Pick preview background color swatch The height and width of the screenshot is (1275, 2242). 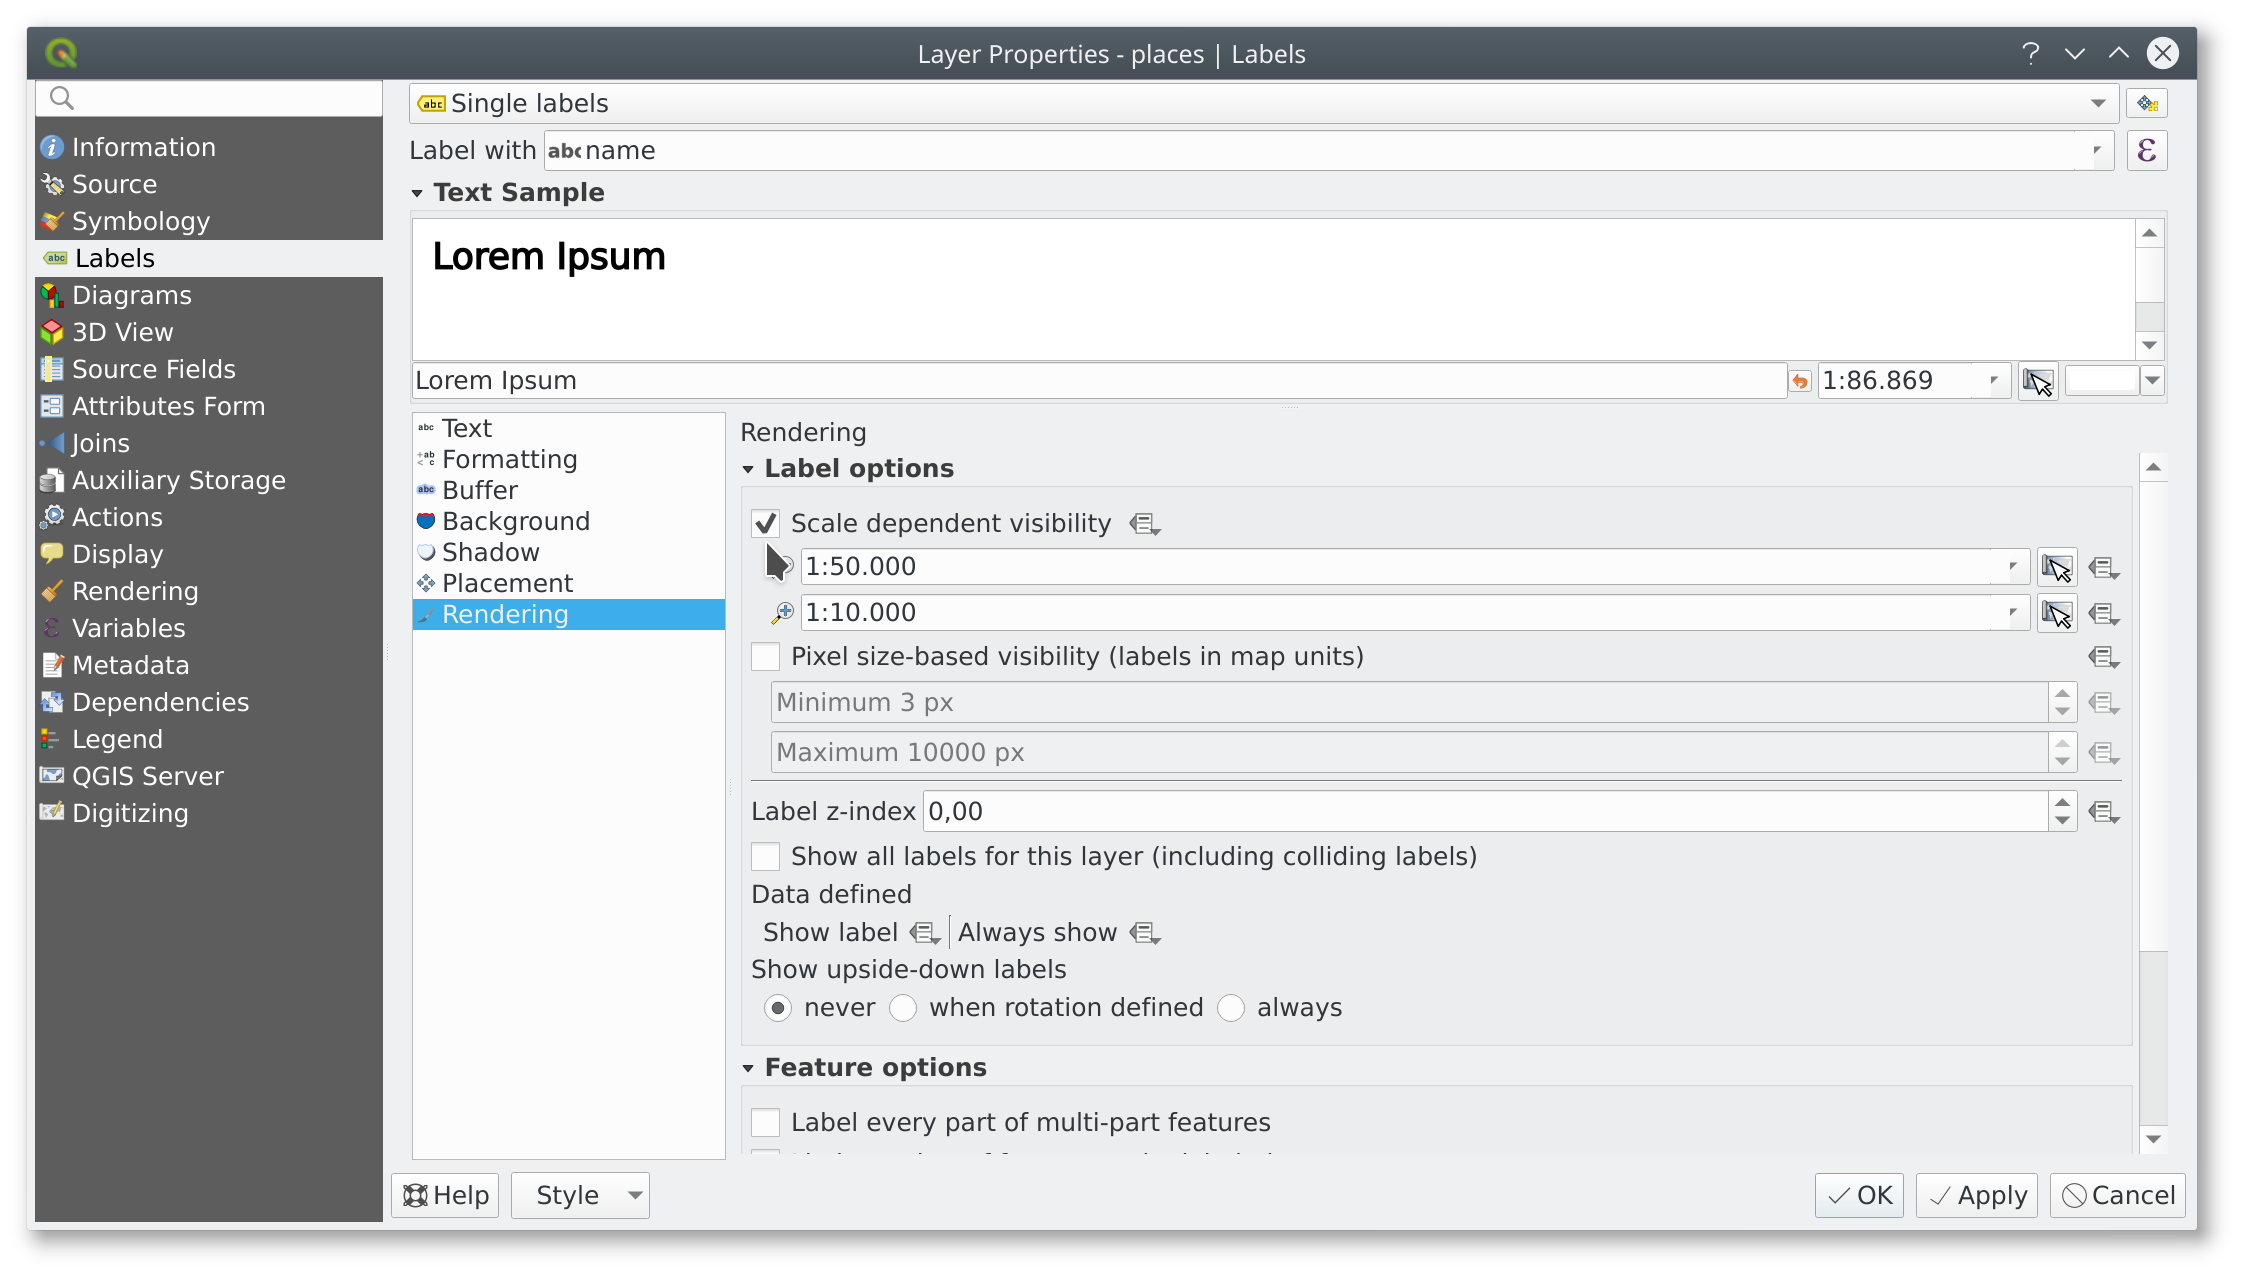2102,381
